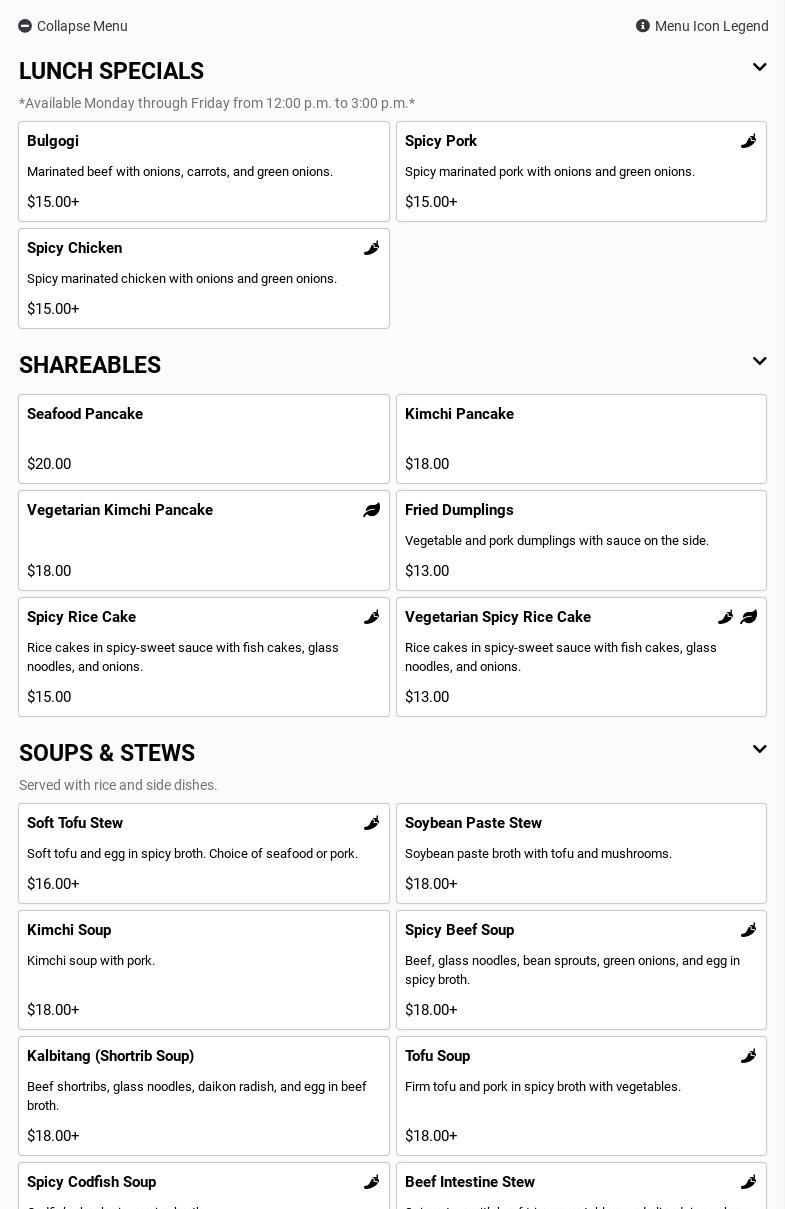Image resolution: width=785 pixels, height=1209 pixels.
Task: Click the pepper icon on Tofu Soup
Action: [x=748, y=1056]
